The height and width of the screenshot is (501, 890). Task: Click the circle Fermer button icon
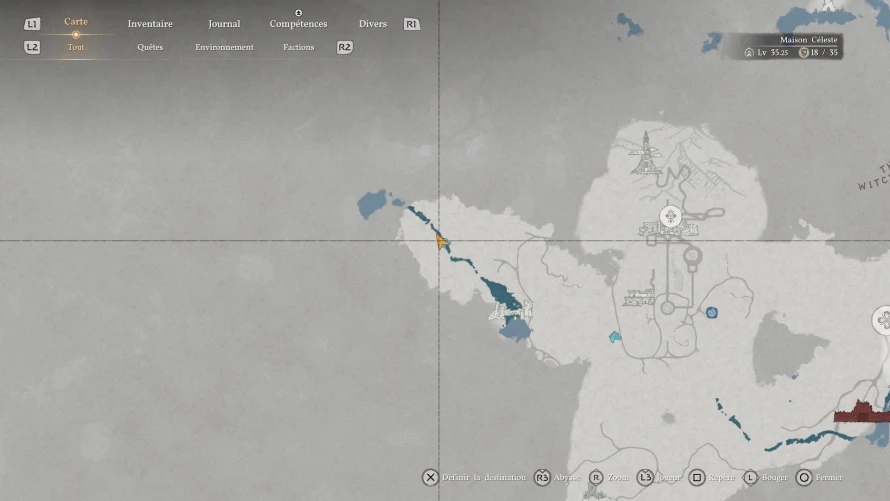pyautogui.click(x=804, y=477)
